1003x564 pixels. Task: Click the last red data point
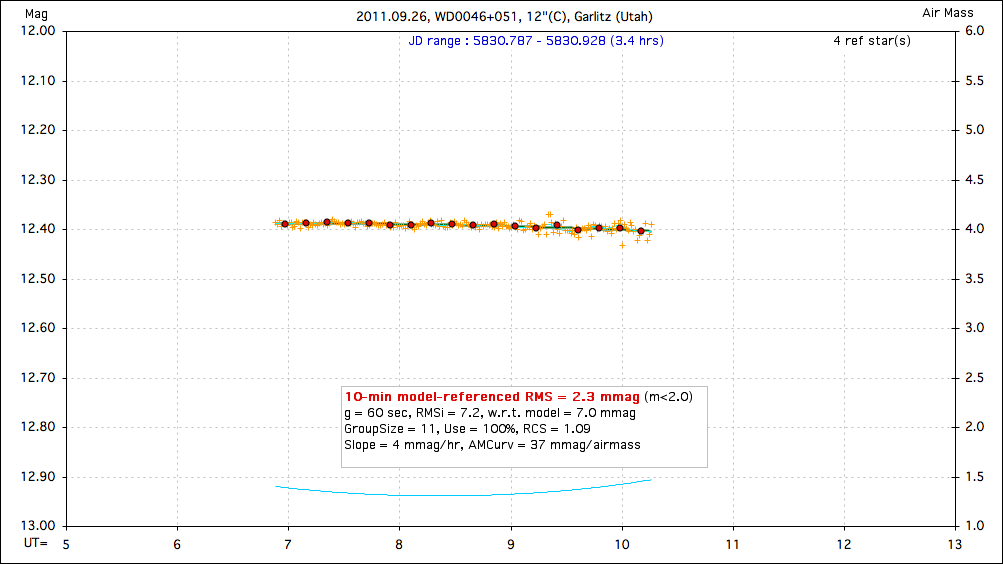[x=641, y=231]
